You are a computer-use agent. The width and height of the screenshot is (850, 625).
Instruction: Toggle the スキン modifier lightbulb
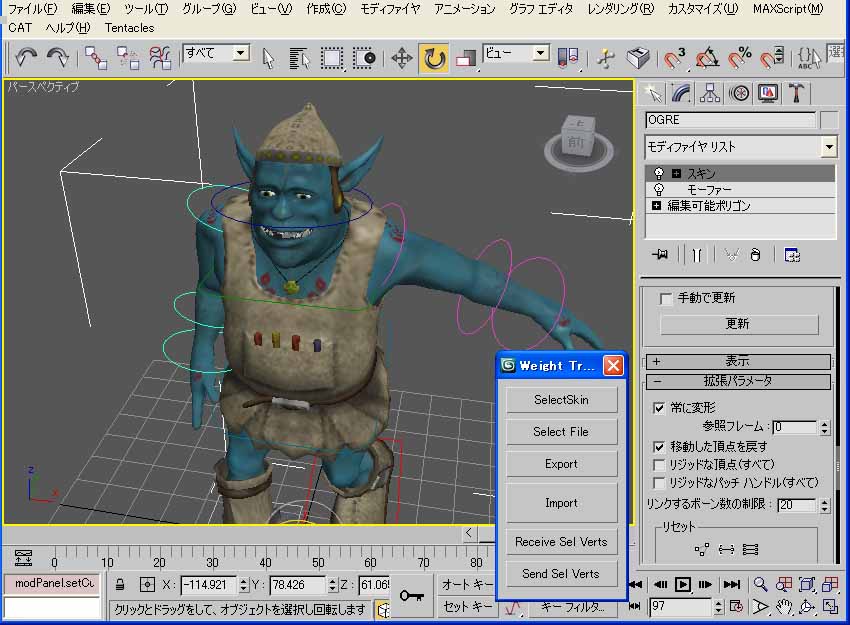659,173
